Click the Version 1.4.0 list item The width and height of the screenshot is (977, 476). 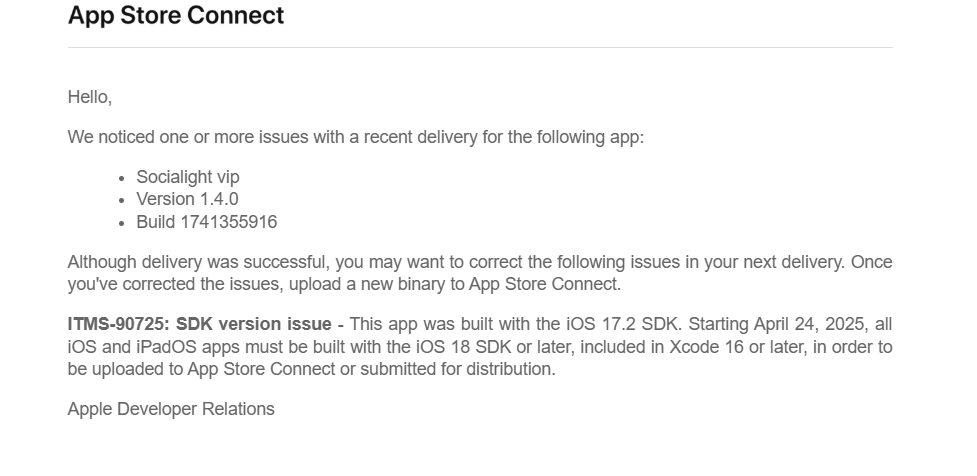[187, 199]
